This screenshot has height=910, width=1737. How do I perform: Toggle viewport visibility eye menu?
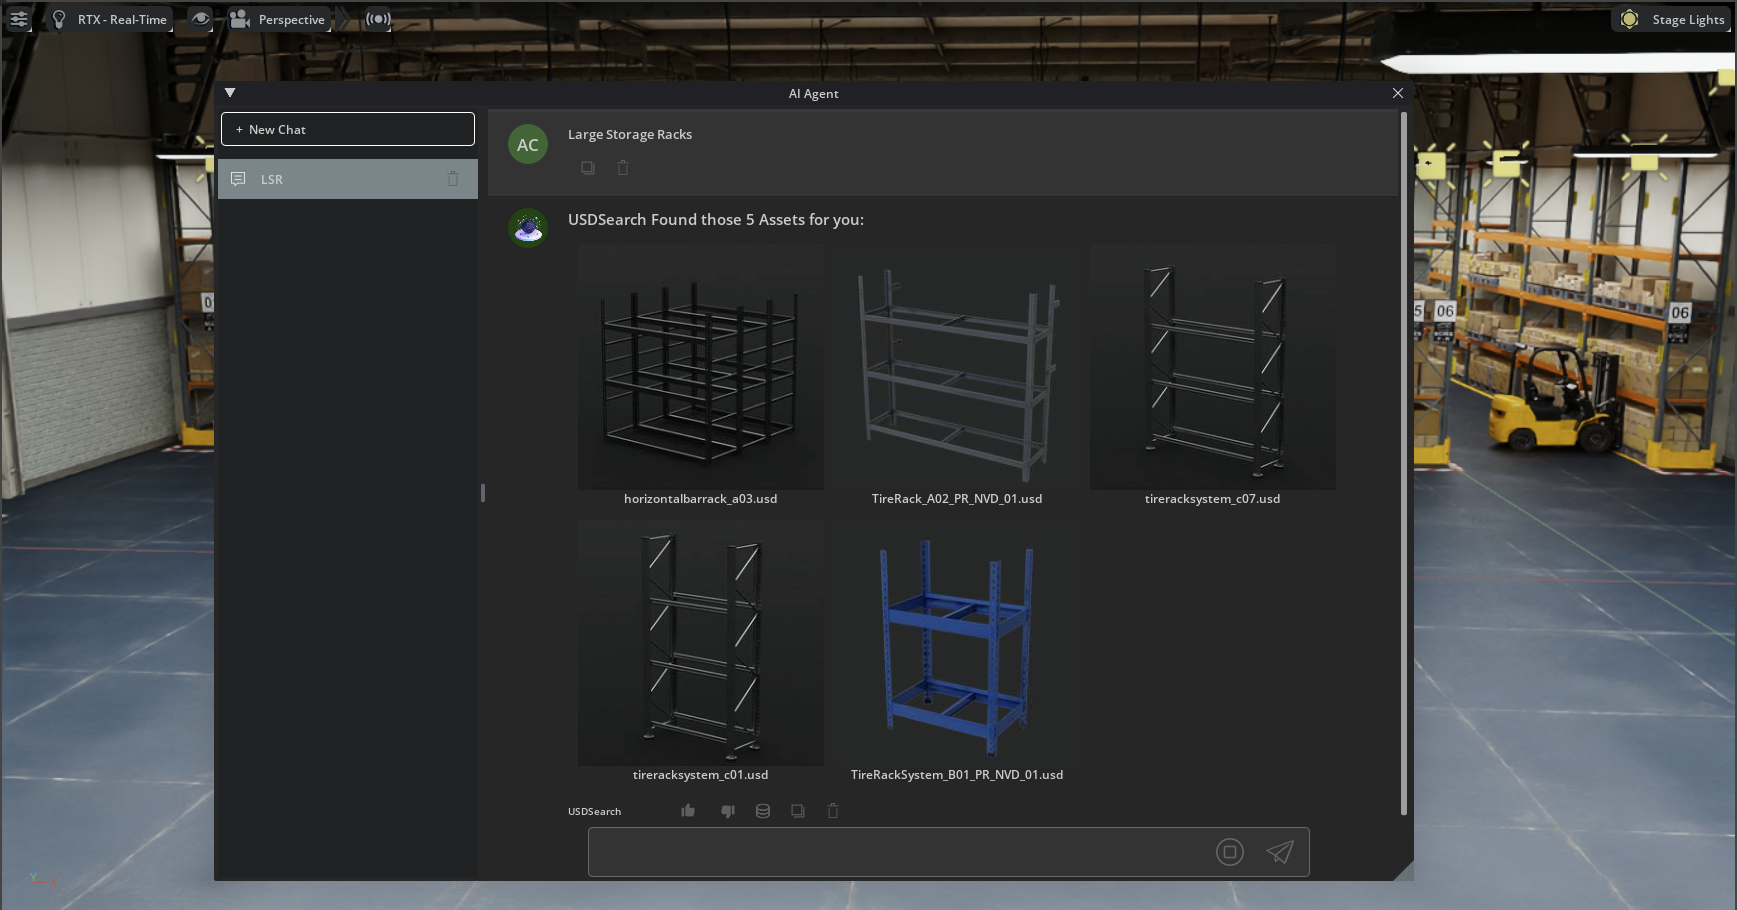[x=201, y=19]
